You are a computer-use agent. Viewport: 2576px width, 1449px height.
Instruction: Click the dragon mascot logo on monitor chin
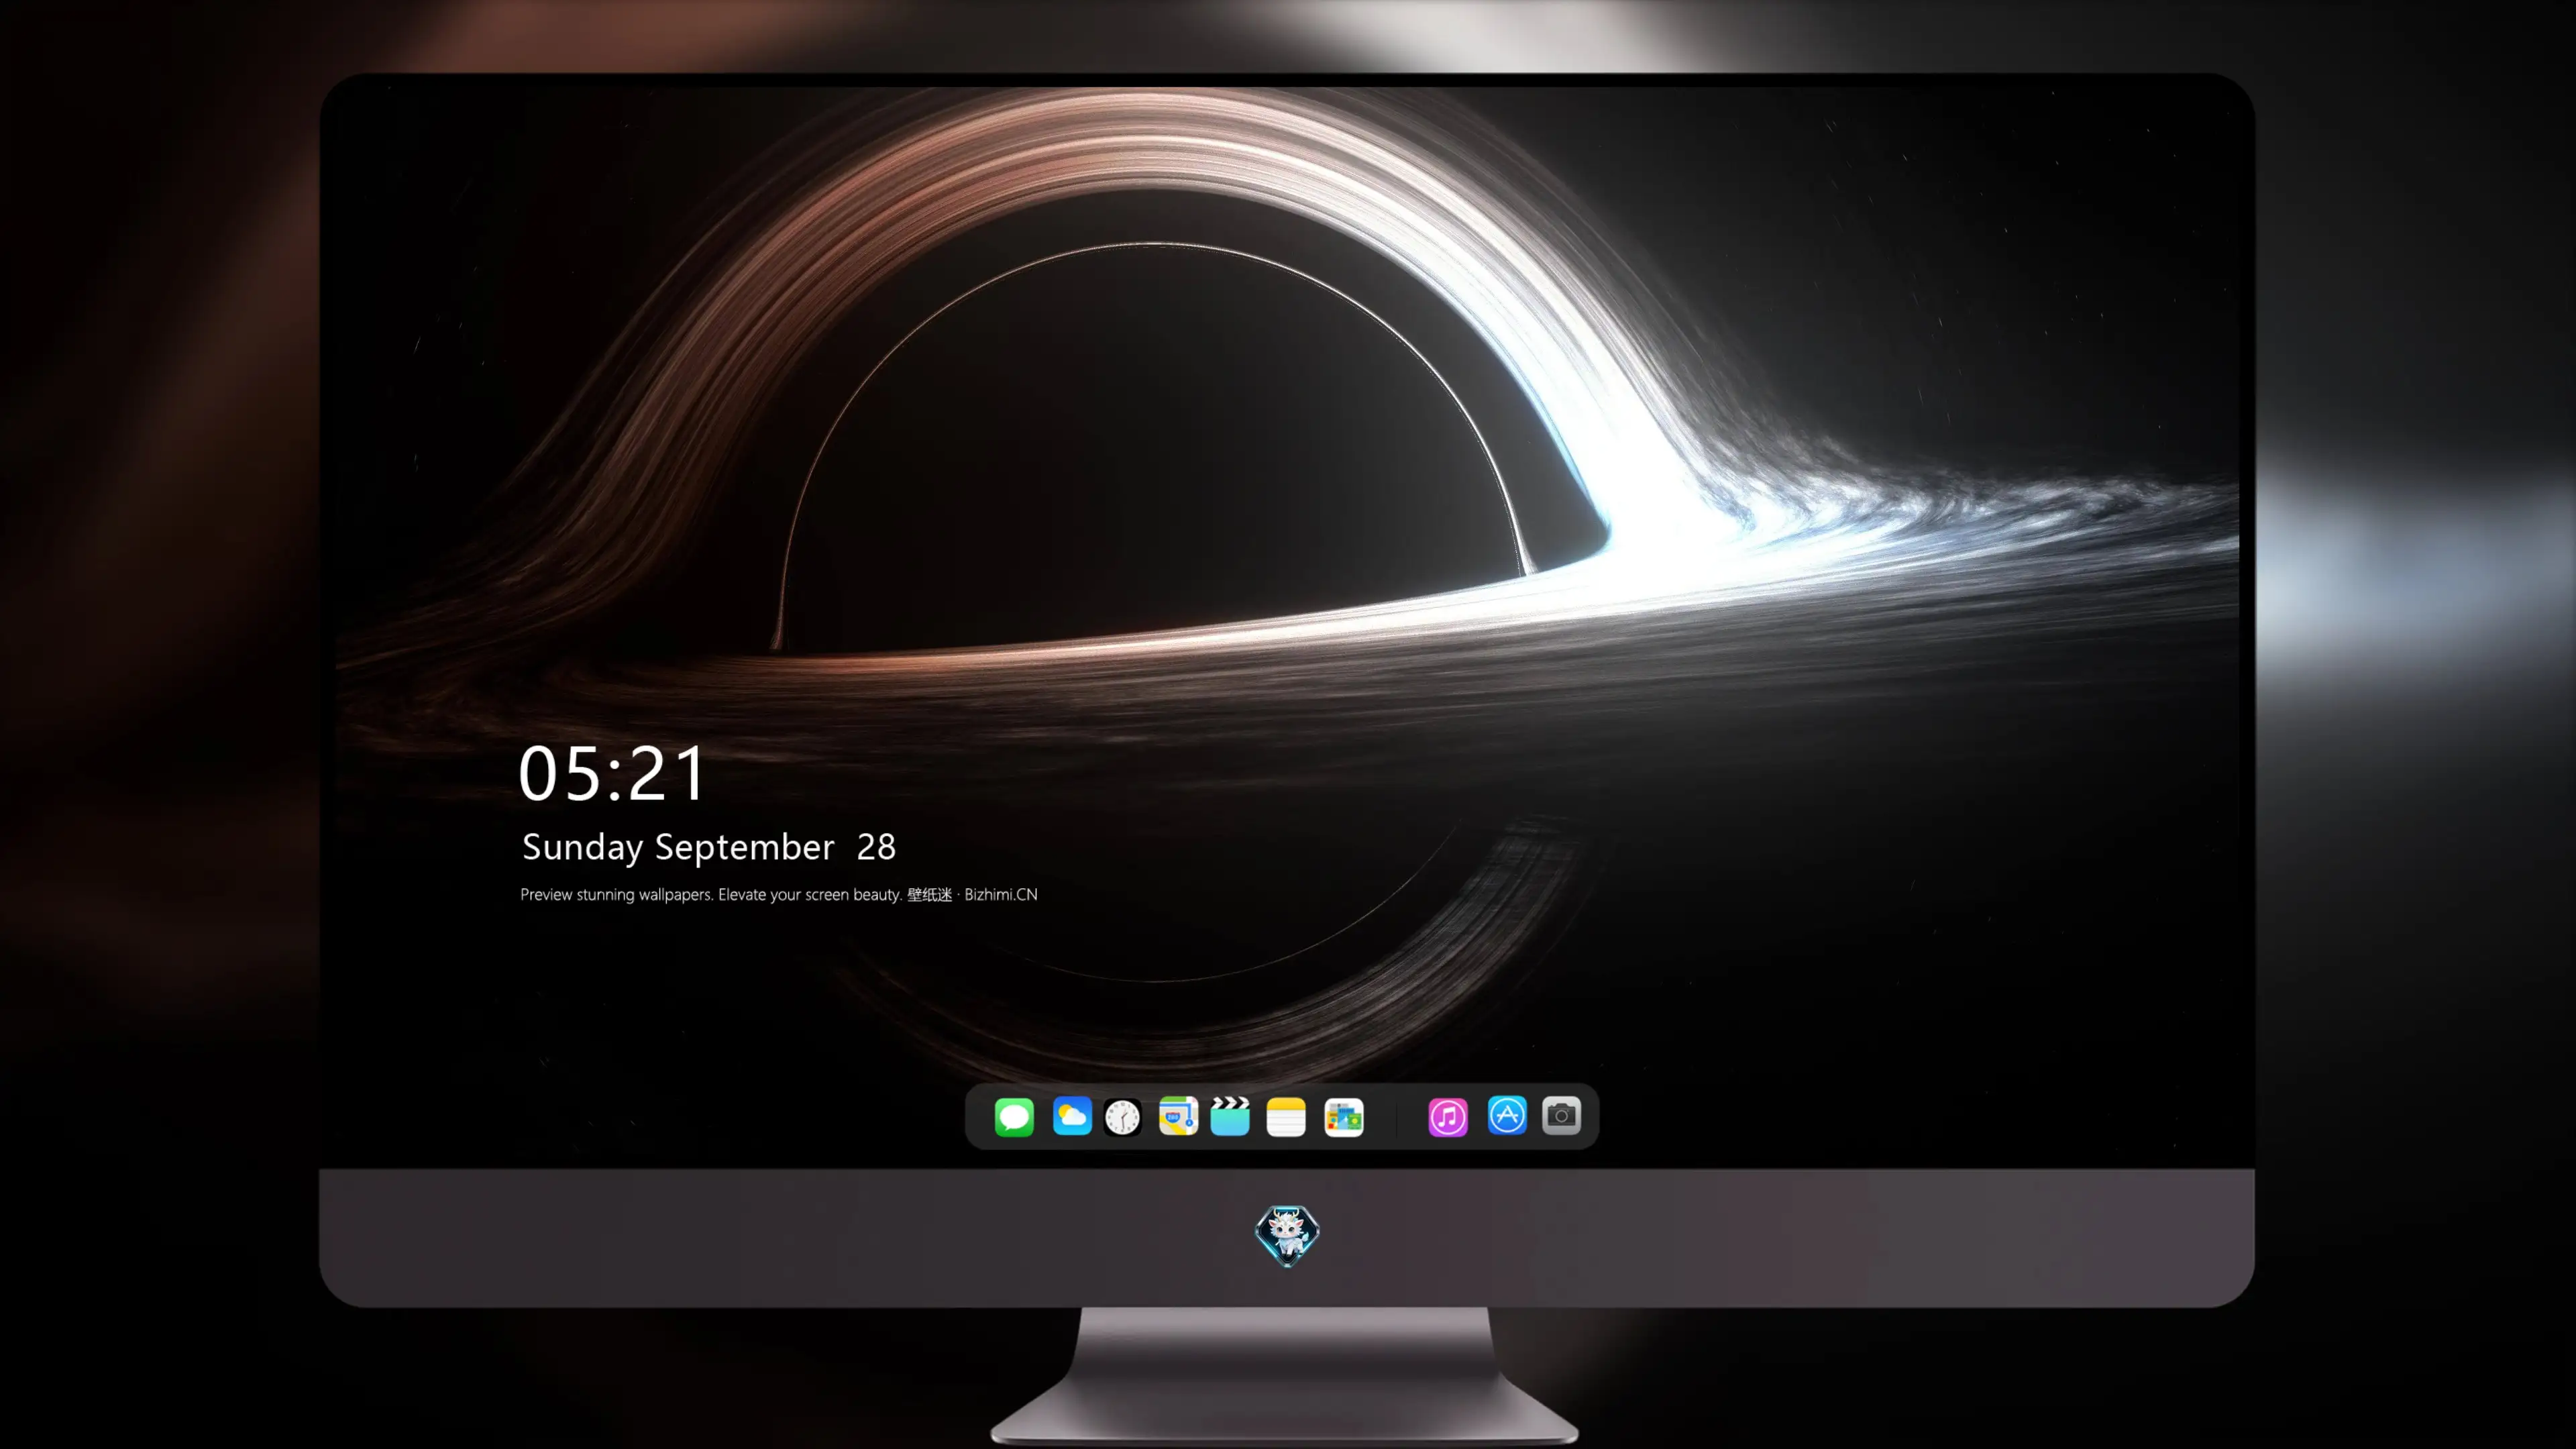pos(1287,1236)
